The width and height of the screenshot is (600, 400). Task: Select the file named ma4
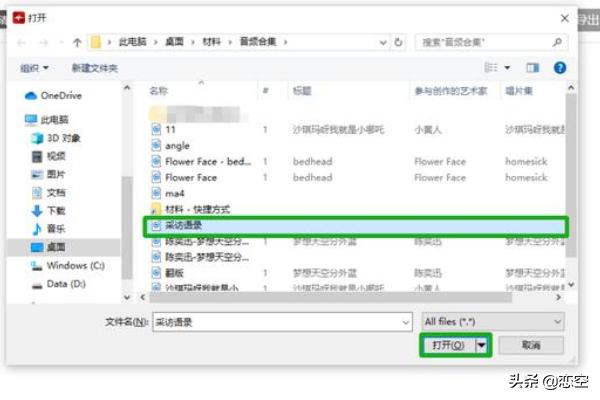(174, 193)
